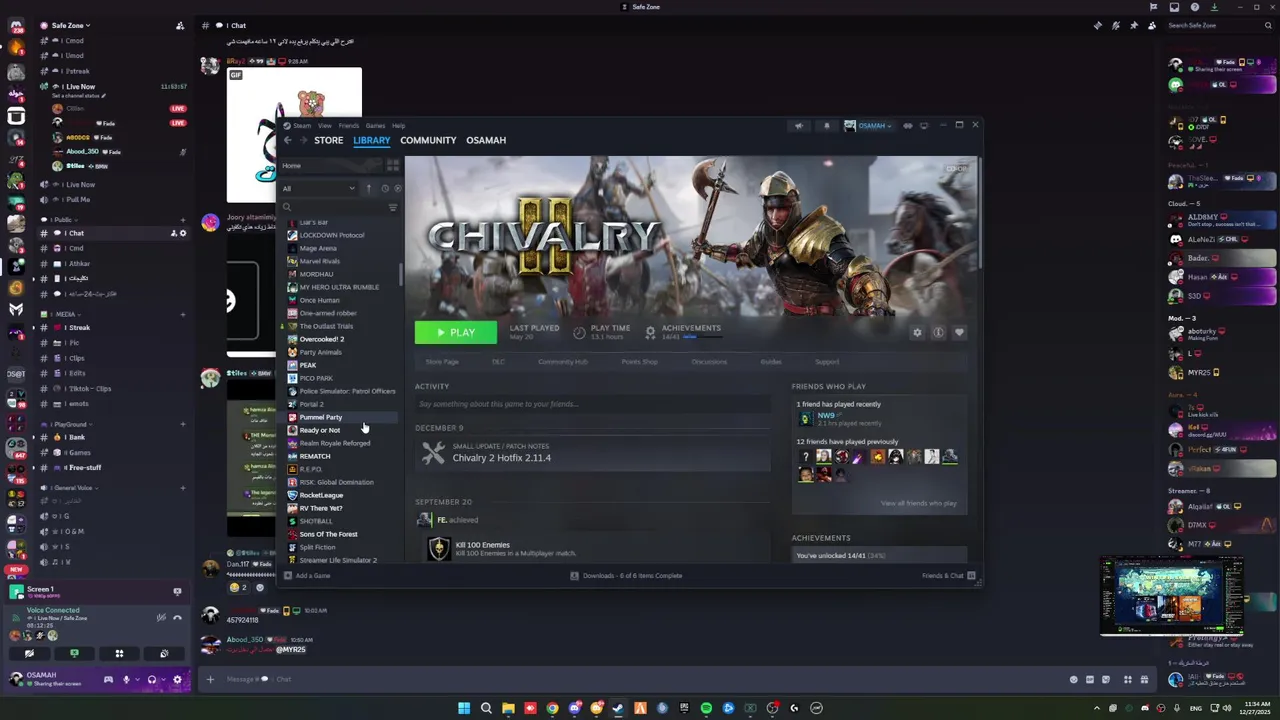This screenshot has width=1280, height=720.
Task: Add Chivalry 2 to favorites heart
Action: pyautogui.click(x=959, y=332)
